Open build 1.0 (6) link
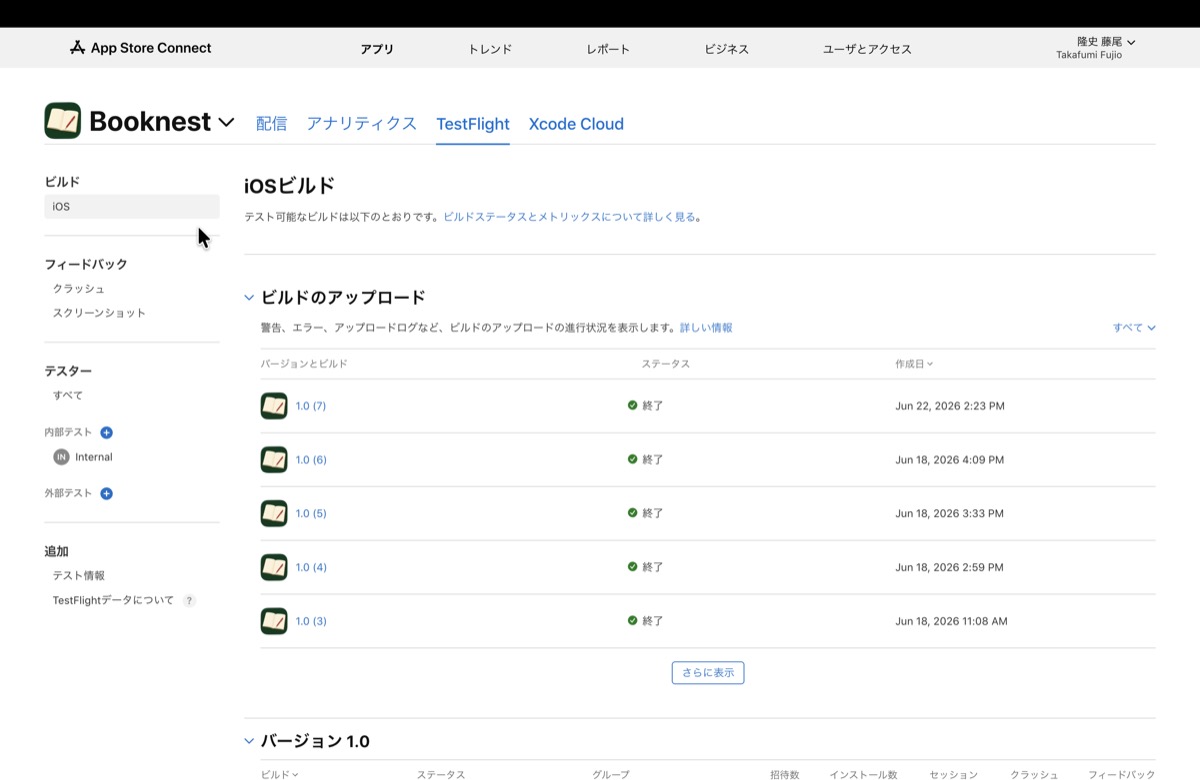 (311, 460)
